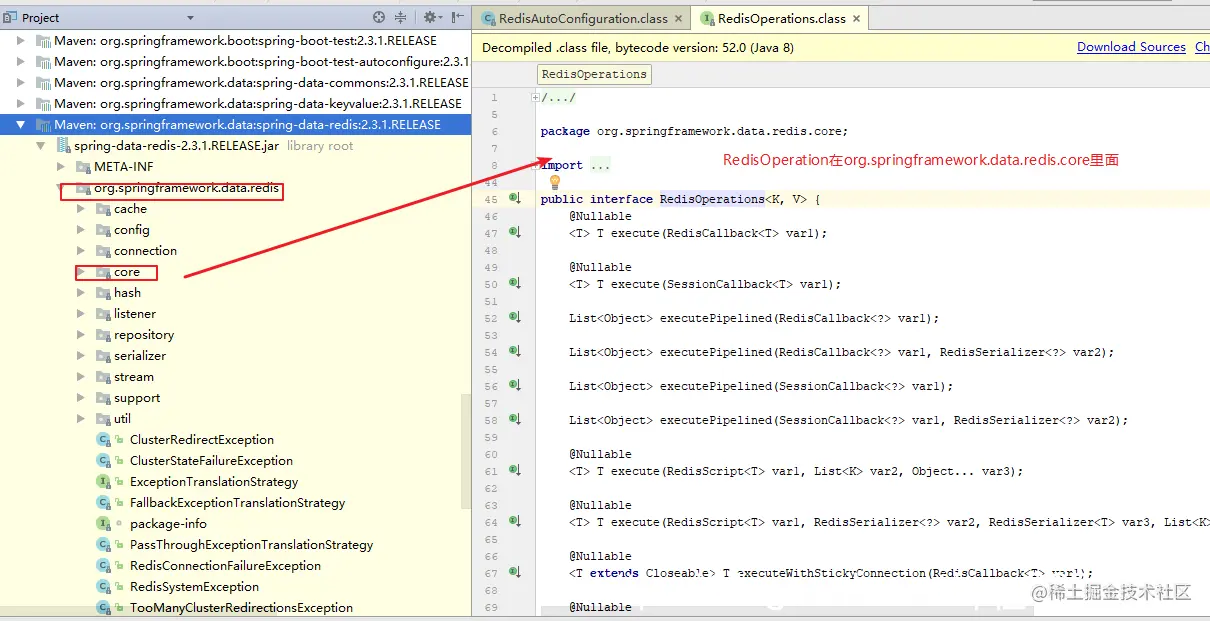Image resolution: width=1210 pixels, height=621 pixels.
Task: Click implemented gutter icon on line 61
Action: (515, 470)
